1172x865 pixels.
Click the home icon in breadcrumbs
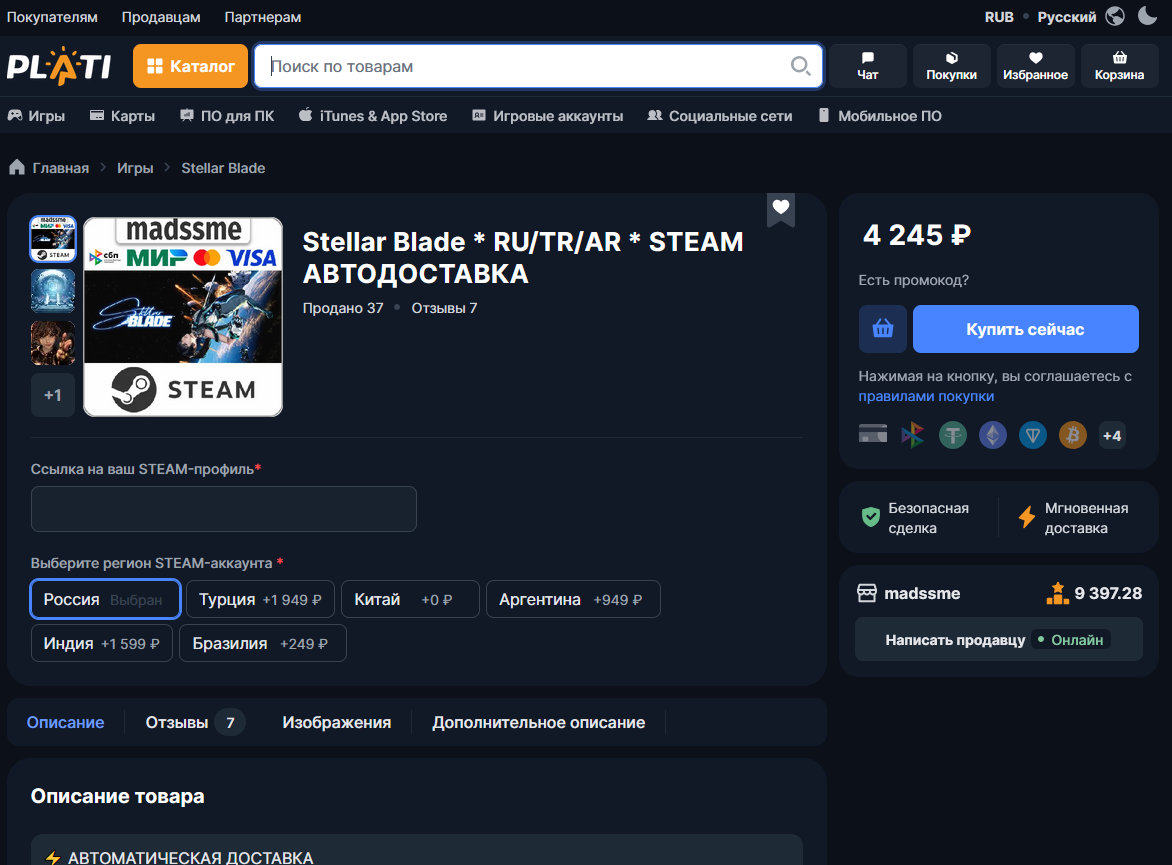[x=16, y=167]
